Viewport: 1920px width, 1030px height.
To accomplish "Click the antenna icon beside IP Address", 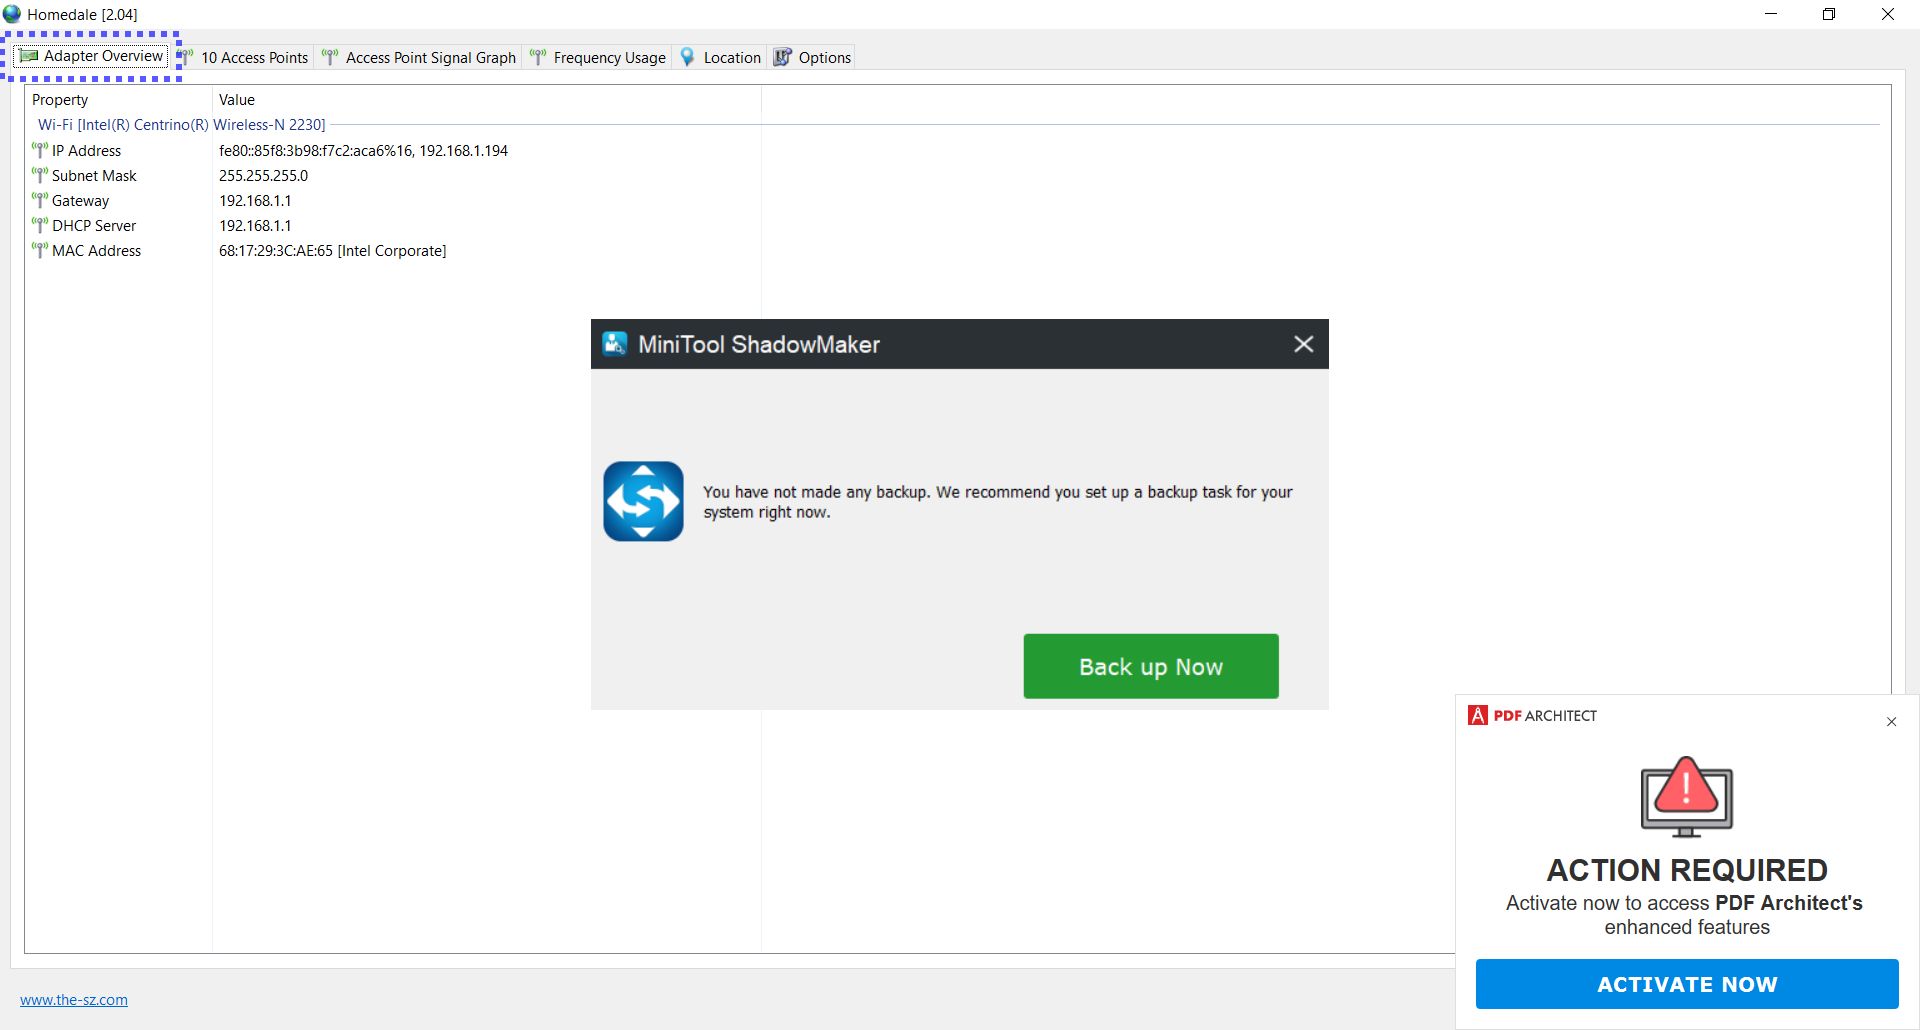I will (x=40, y=150).
